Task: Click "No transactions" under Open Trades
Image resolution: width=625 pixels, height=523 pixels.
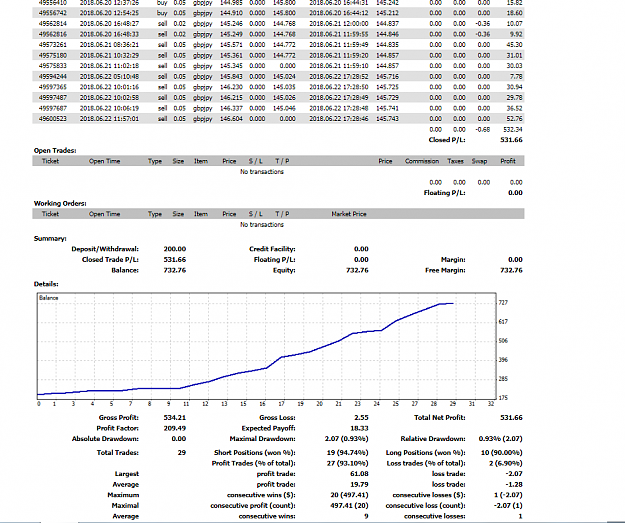Action: [261, 172]
